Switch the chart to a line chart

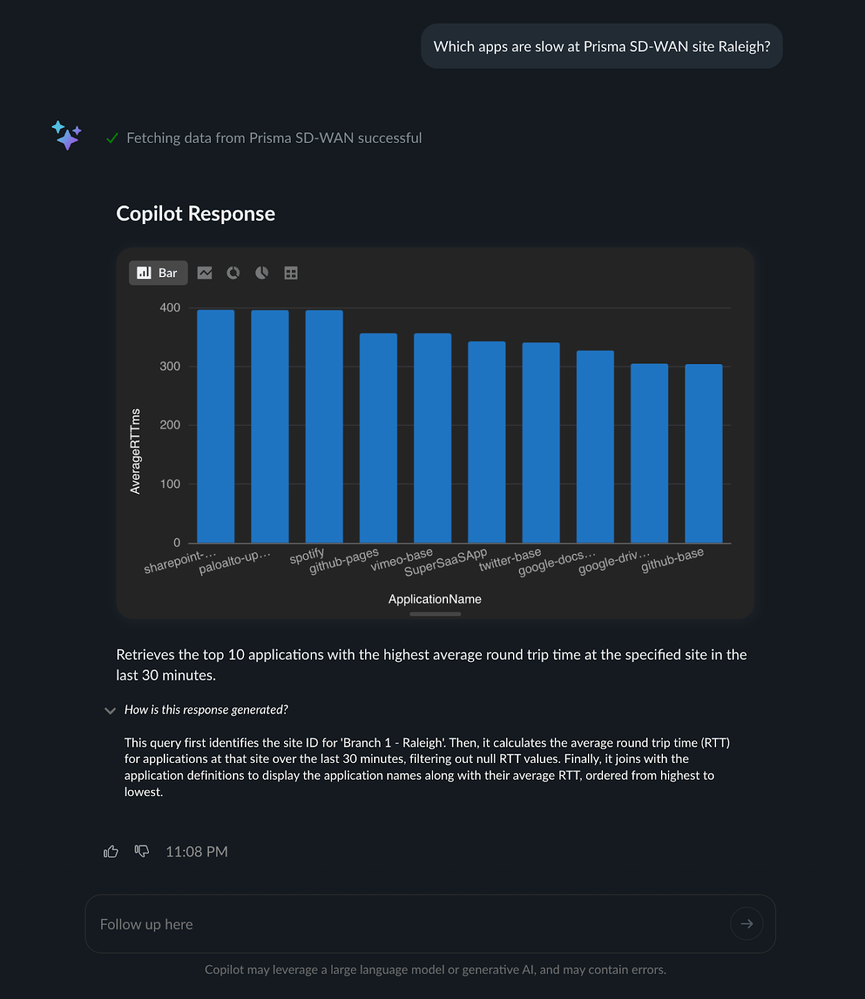point(205,272)
